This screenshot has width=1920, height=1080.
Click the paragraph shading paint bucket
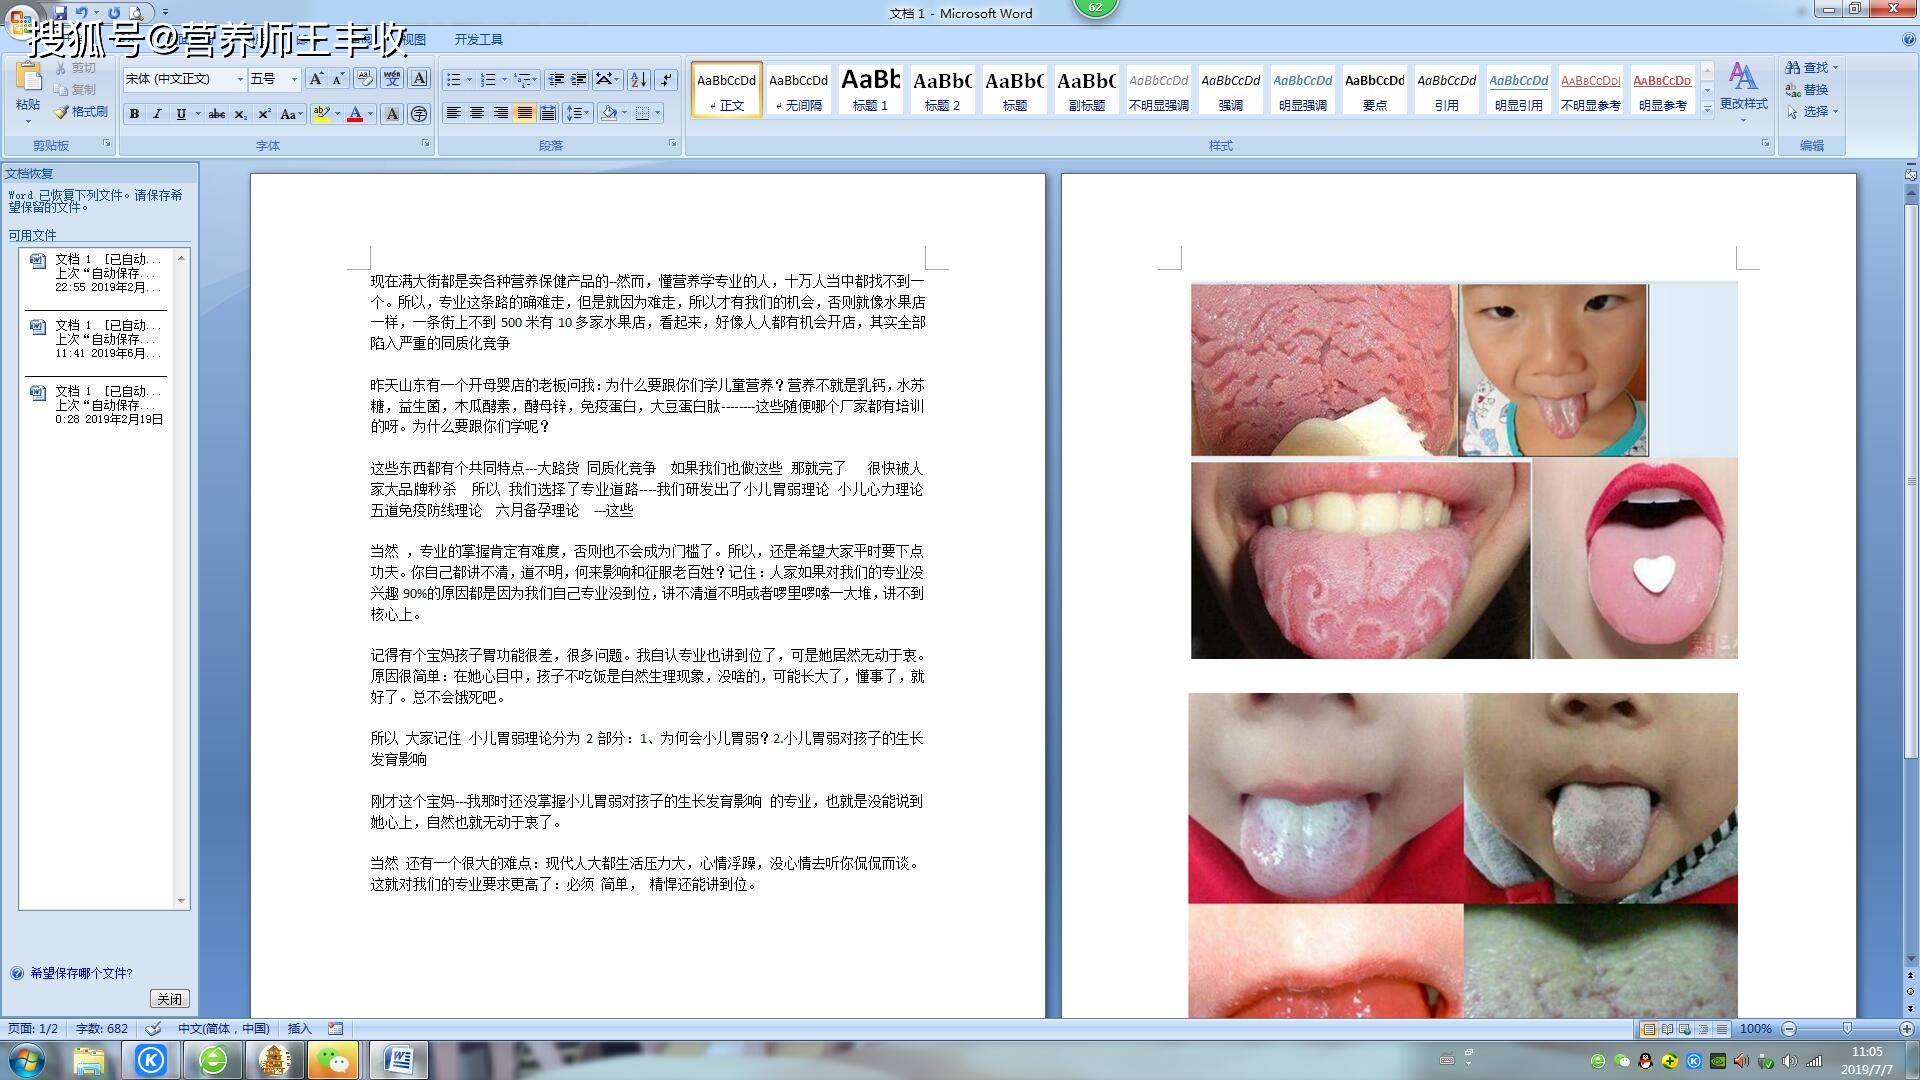pos(608,113)
